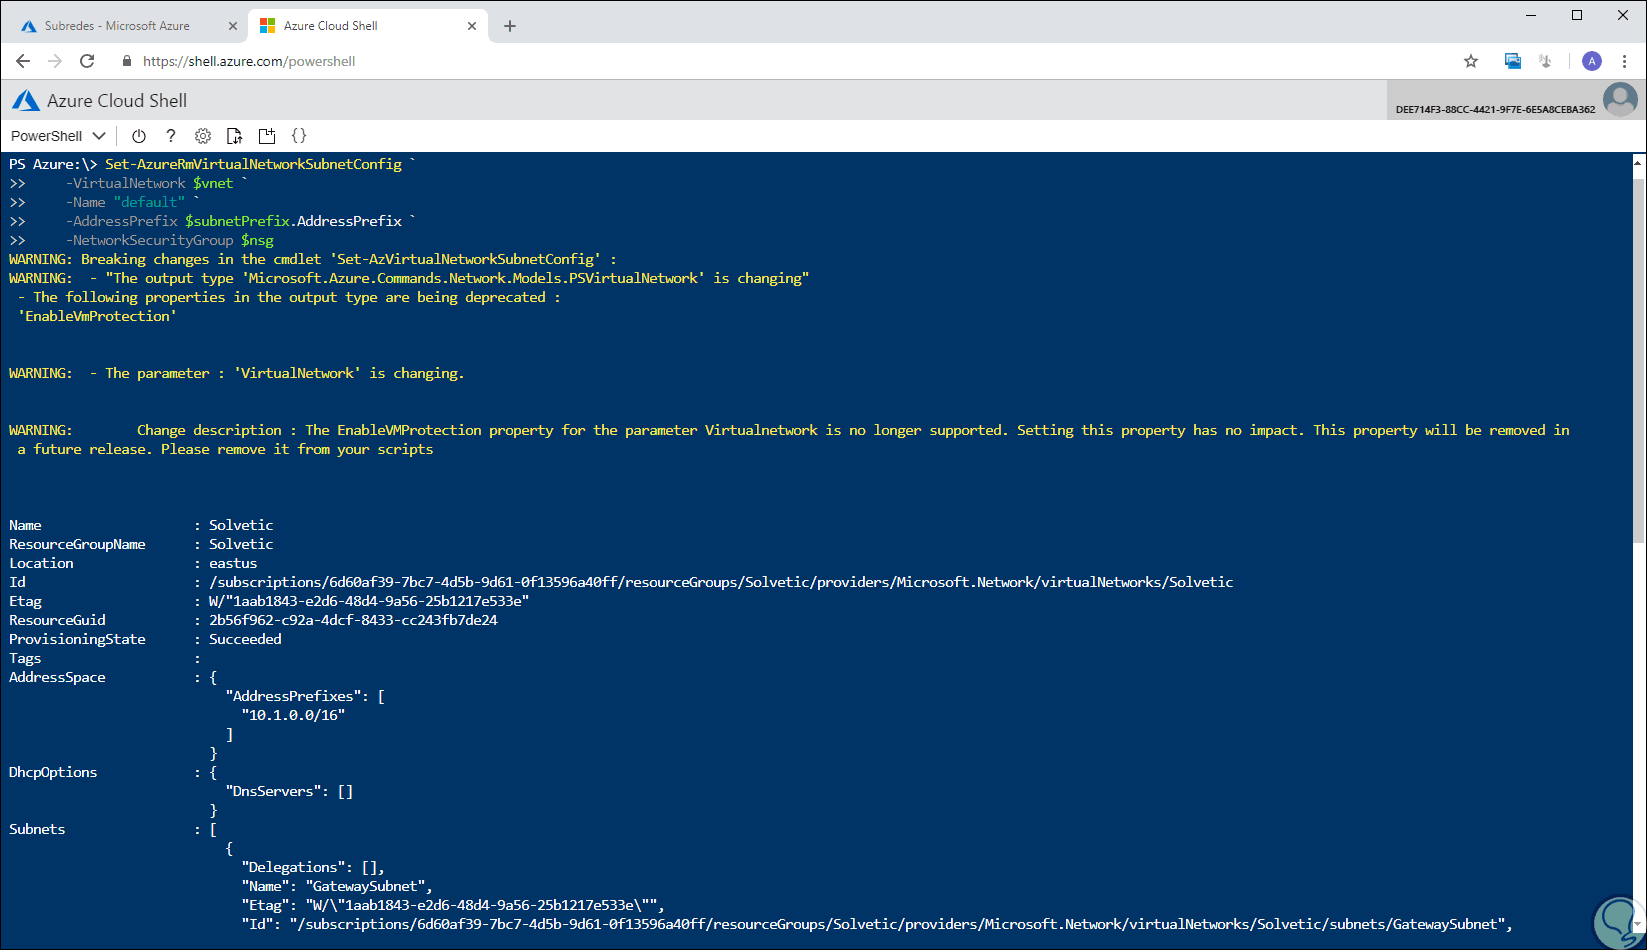Reload the current page
Image resolution: width=1647 pixels, height=950 pixels.
point(87,61)
